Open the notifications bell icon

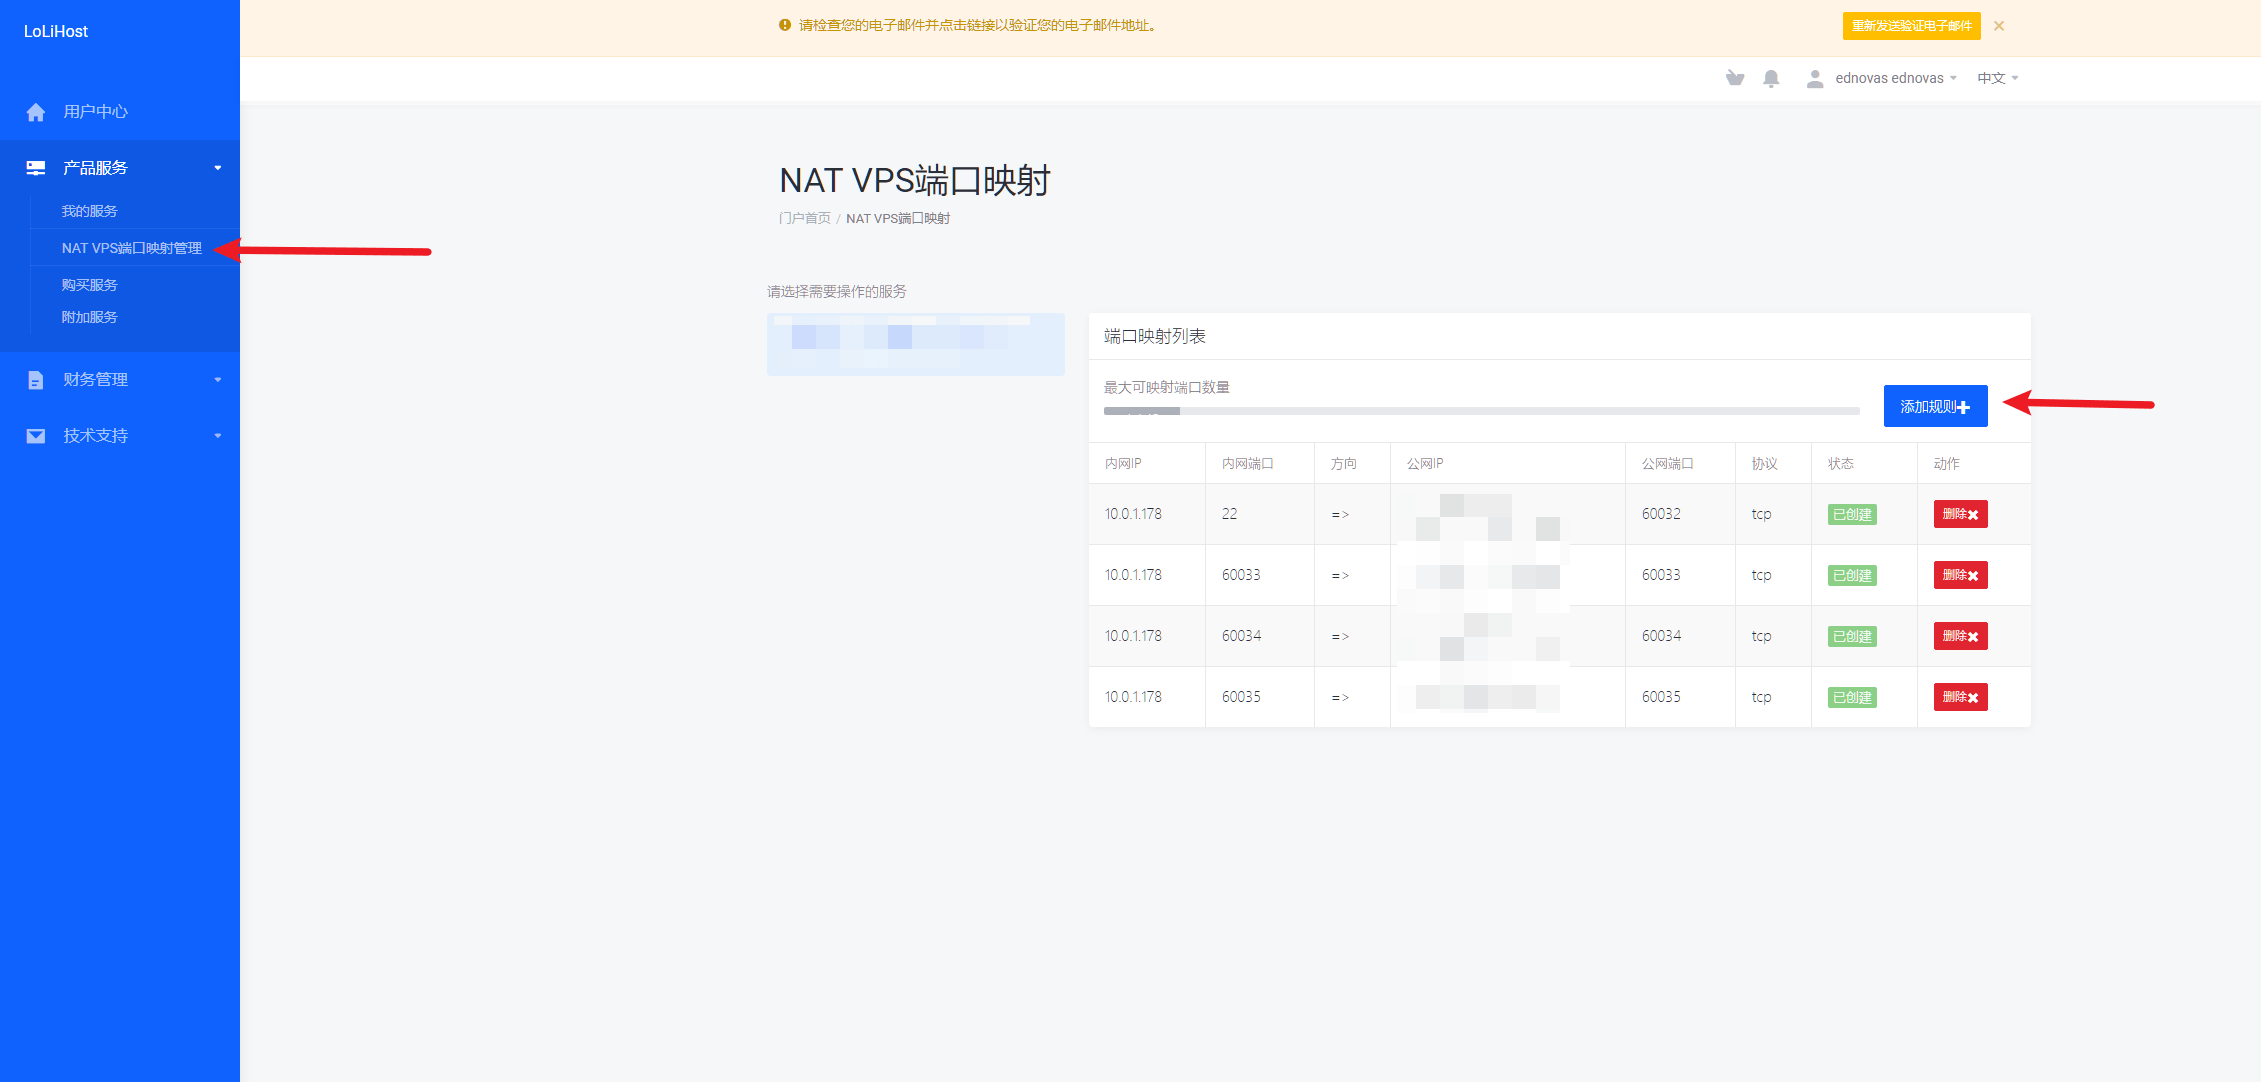tap(1771, 78)
